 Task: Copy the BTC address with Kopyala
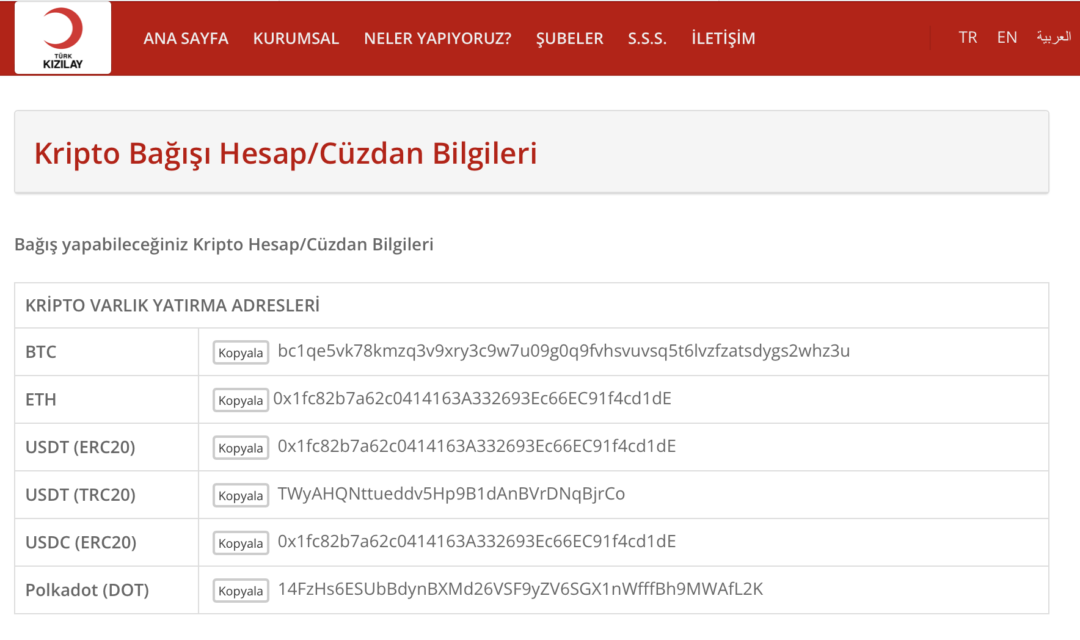tap(240, 353)
